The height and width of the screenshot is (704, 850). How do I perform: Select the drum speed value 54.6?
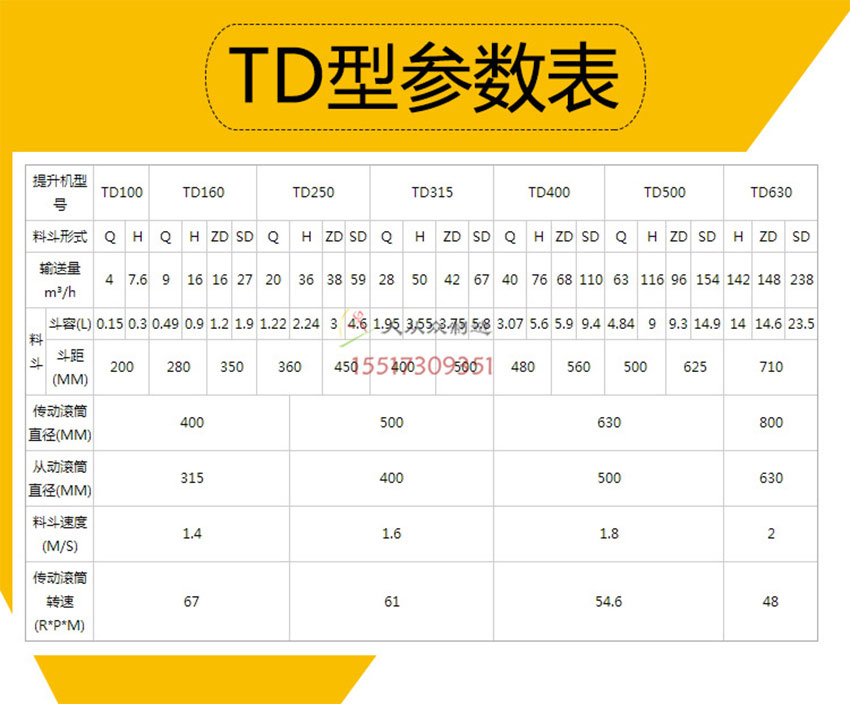pyautogui.click(x=609, y=600)
